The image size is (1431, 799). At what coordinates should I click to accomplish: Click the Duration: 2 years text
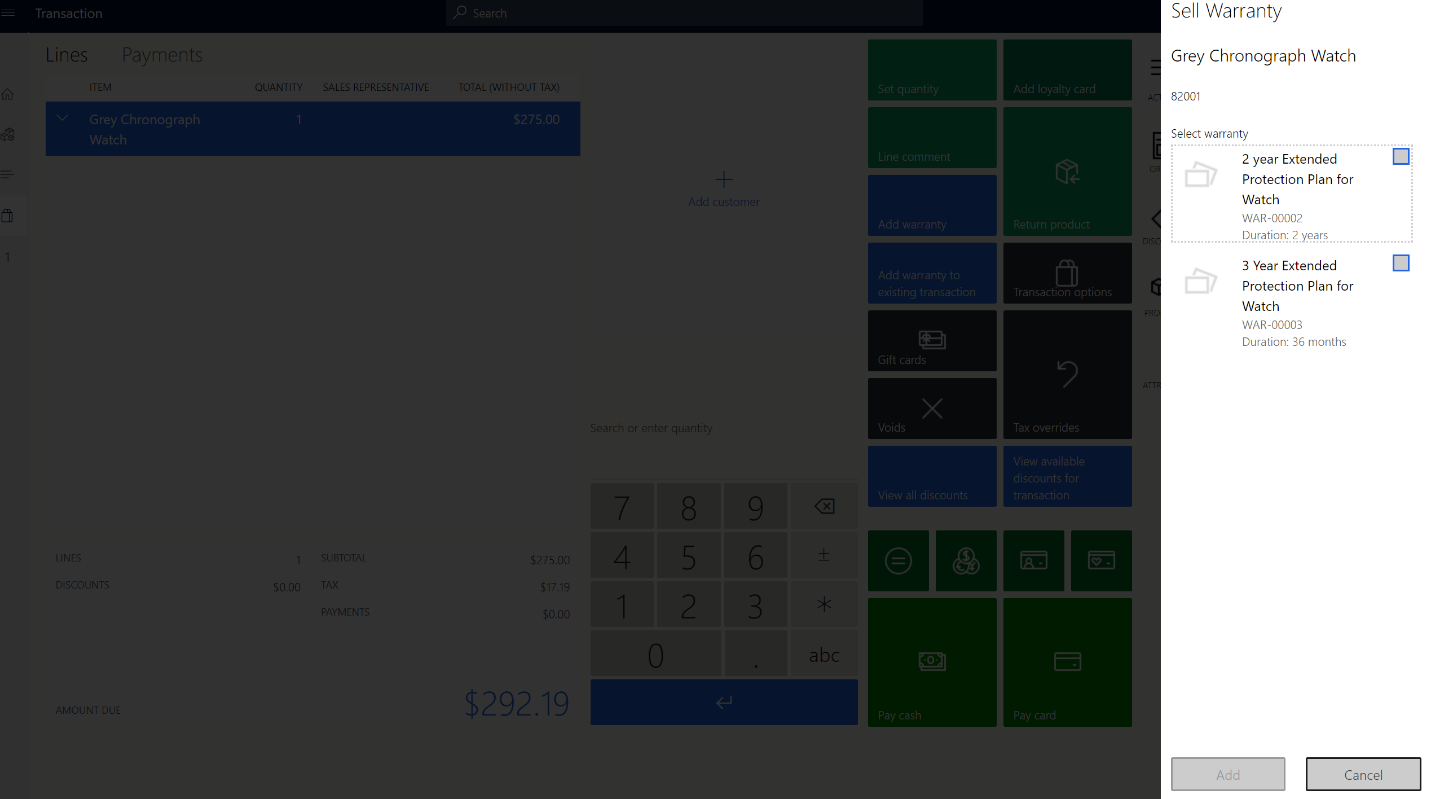tap(1285, 236)
